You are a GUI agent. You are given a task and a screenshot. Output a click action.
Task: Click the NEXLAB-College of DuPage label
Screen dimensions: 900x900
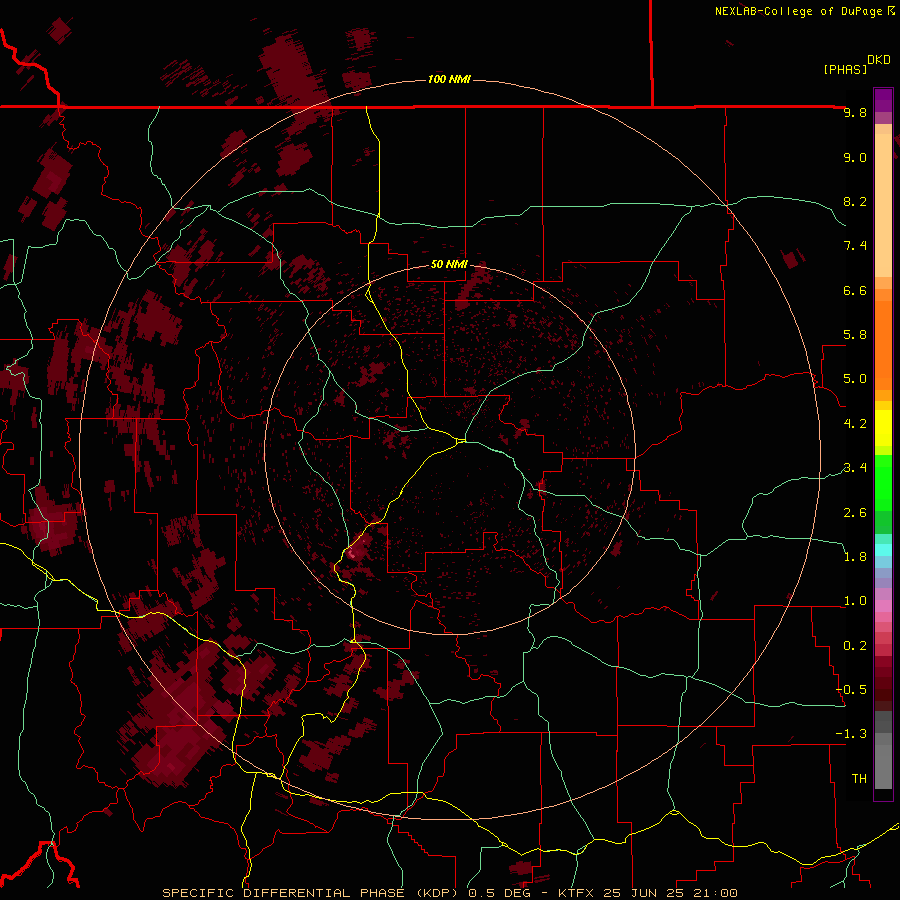(798, 11)
